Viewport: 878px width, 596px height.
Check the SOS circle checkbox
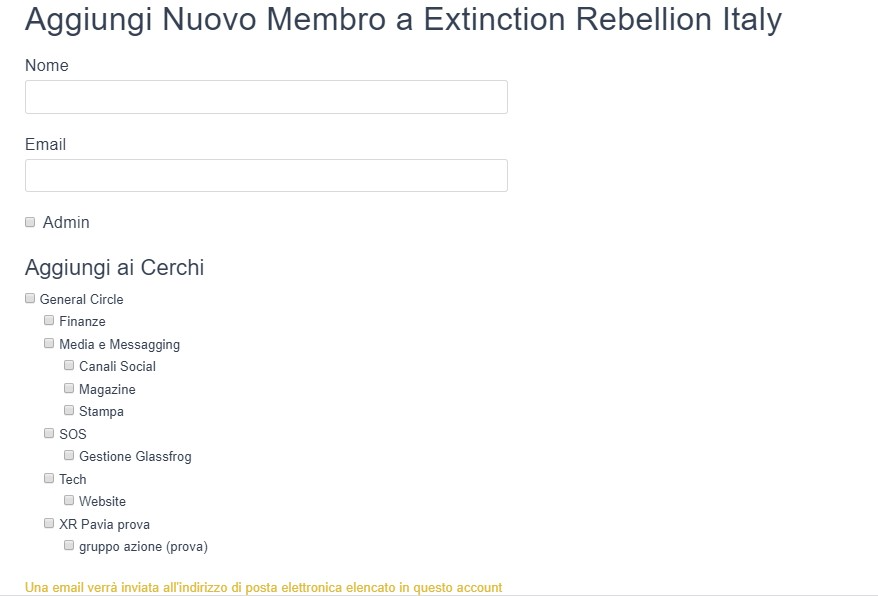pos(49,433)
